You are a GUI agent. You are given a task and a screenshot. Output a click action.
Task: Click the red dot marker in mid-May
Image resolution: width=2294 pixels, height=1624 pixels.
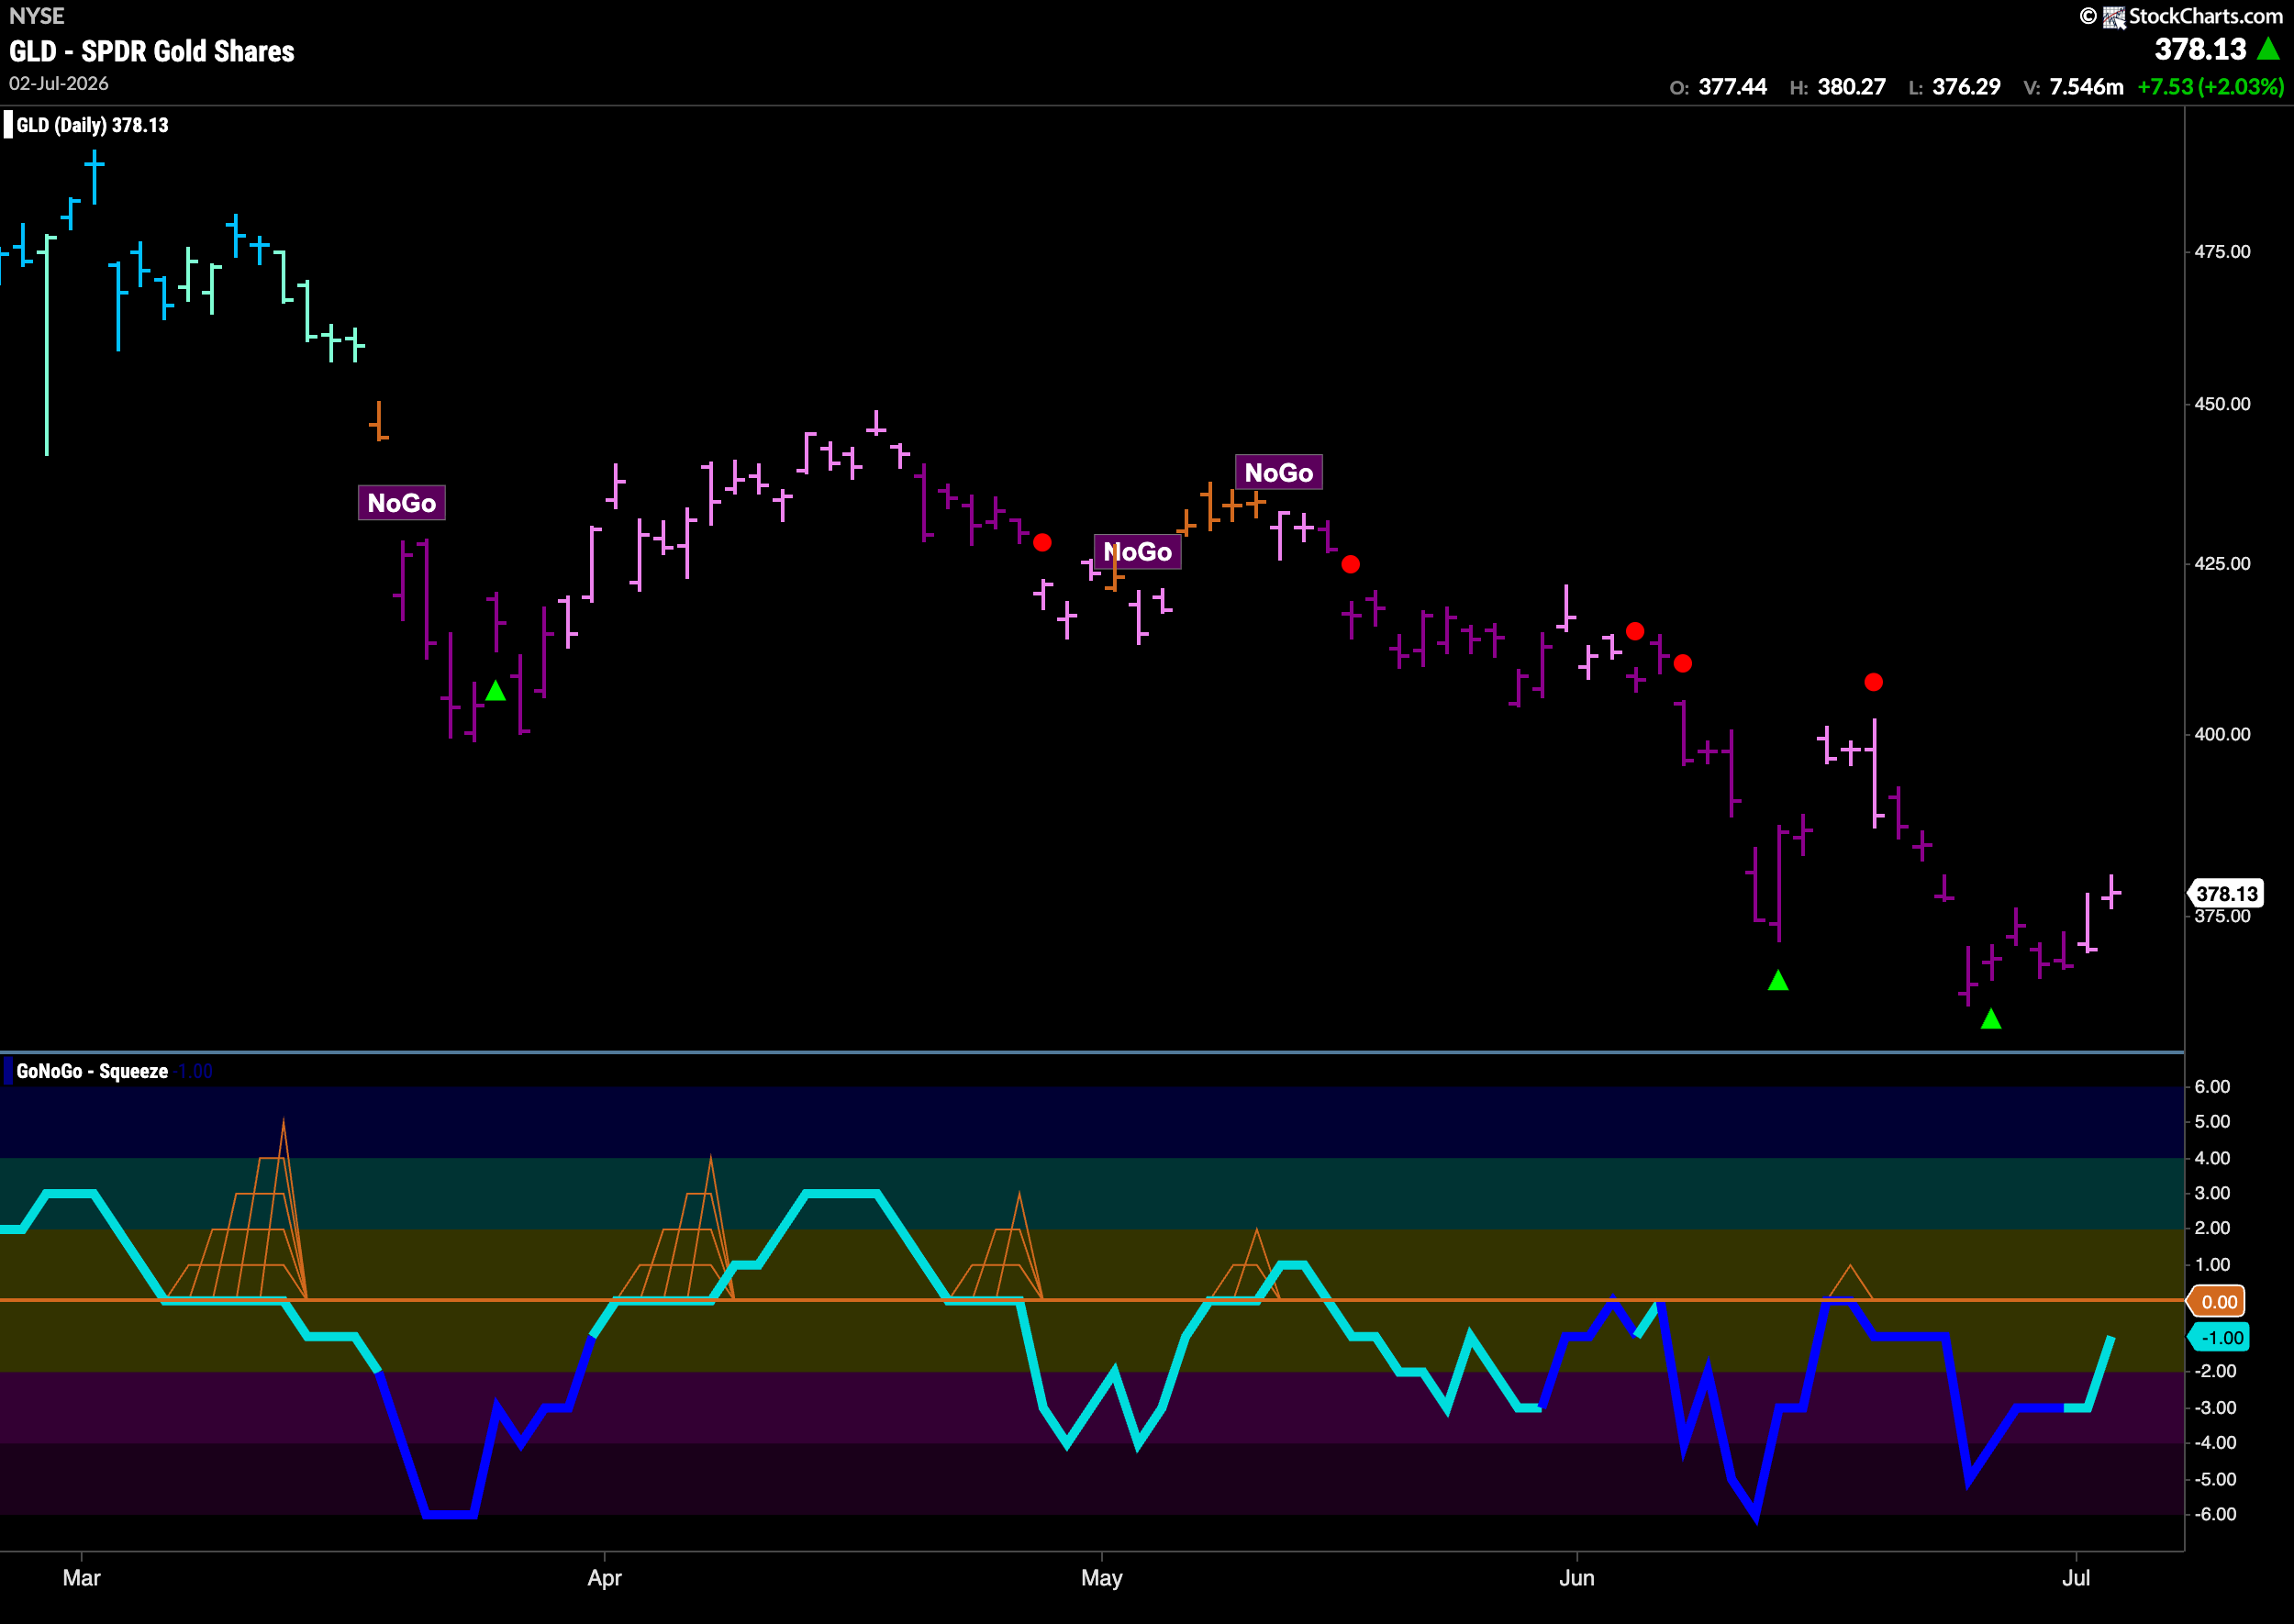pyautogui.click(x=1350, y=565)
